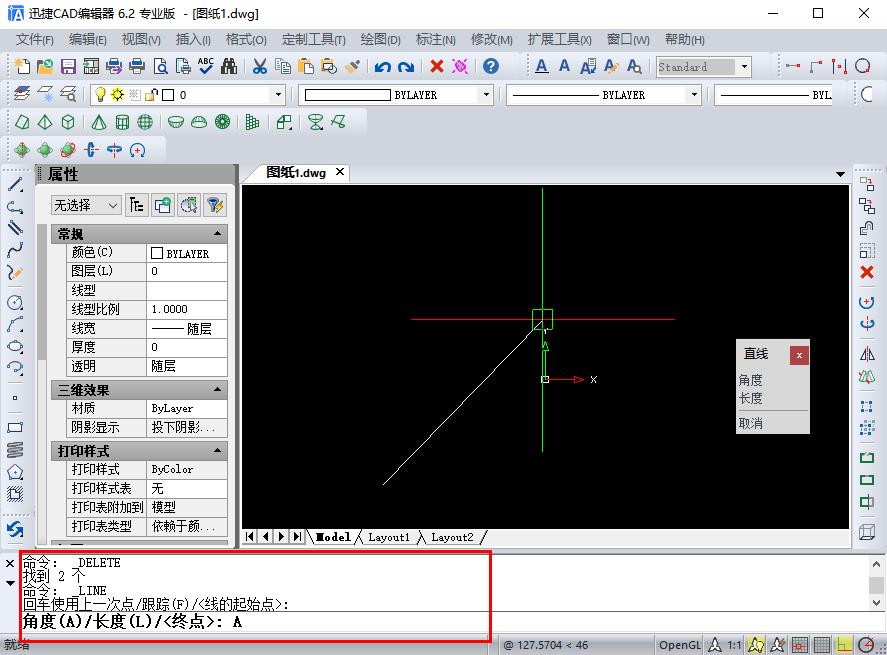
Task: Click the cylinder solid icon
Action: 122,122
